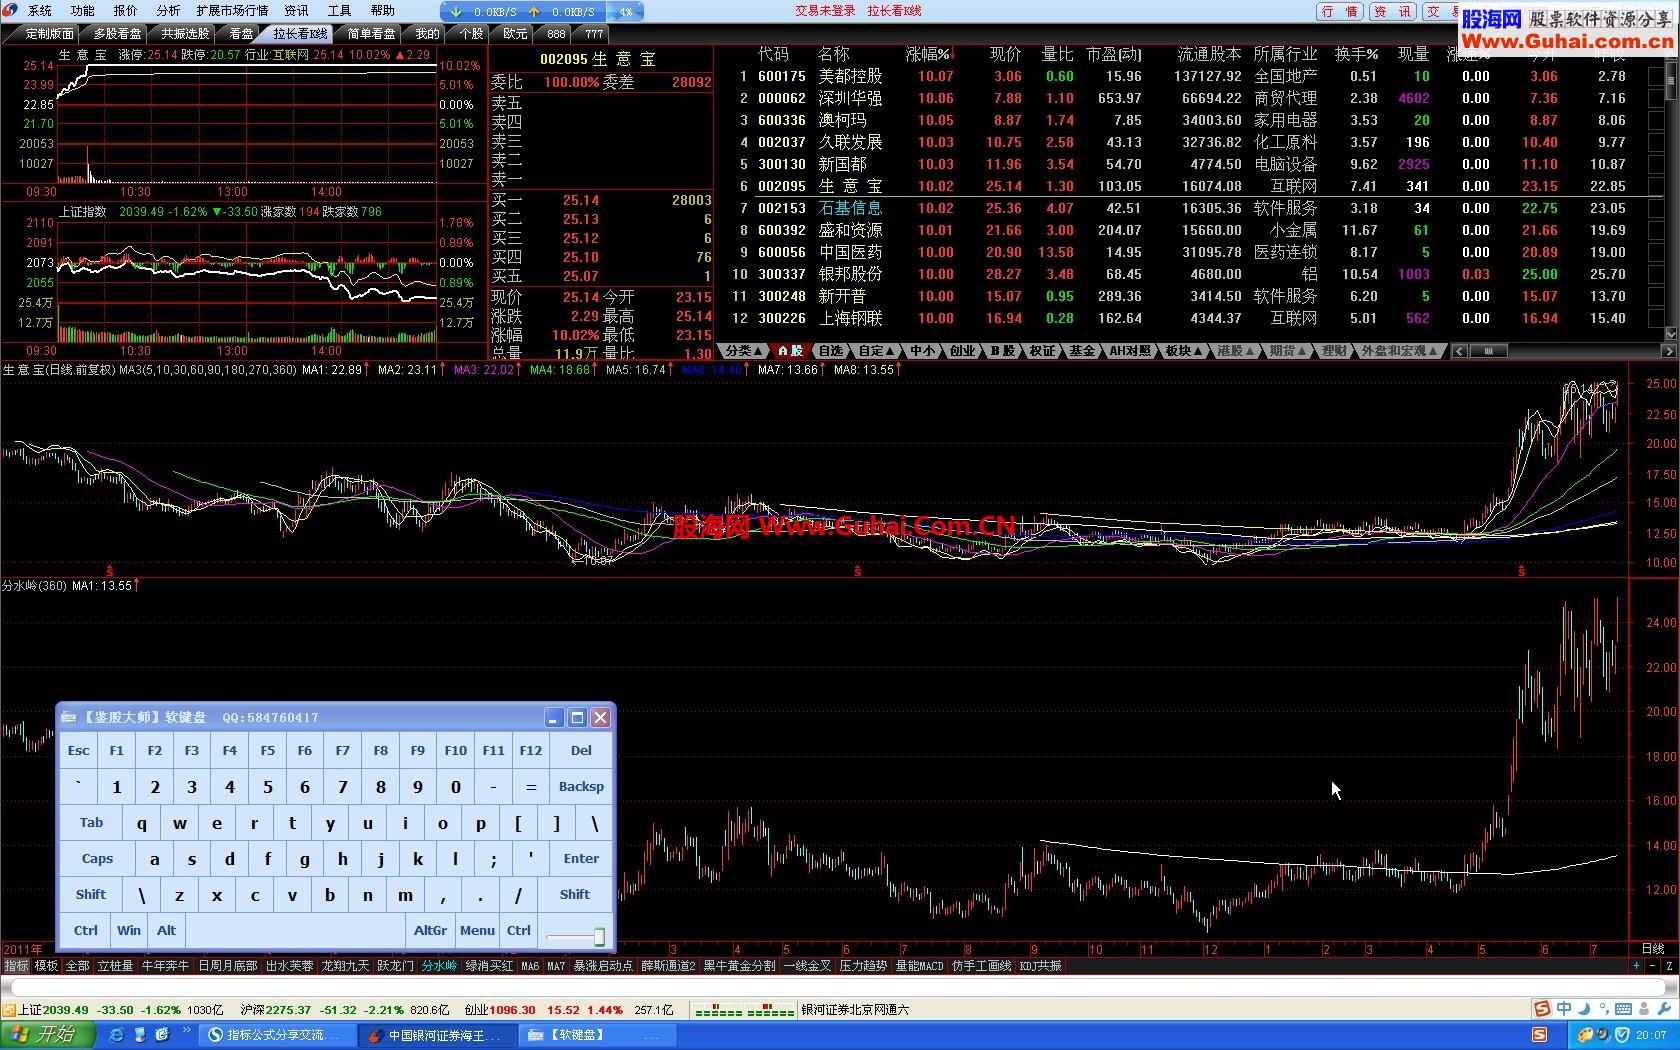The image size is (1680, 1050).
Task: Switch to the 共振选股 tab
Action: (185, 33)
